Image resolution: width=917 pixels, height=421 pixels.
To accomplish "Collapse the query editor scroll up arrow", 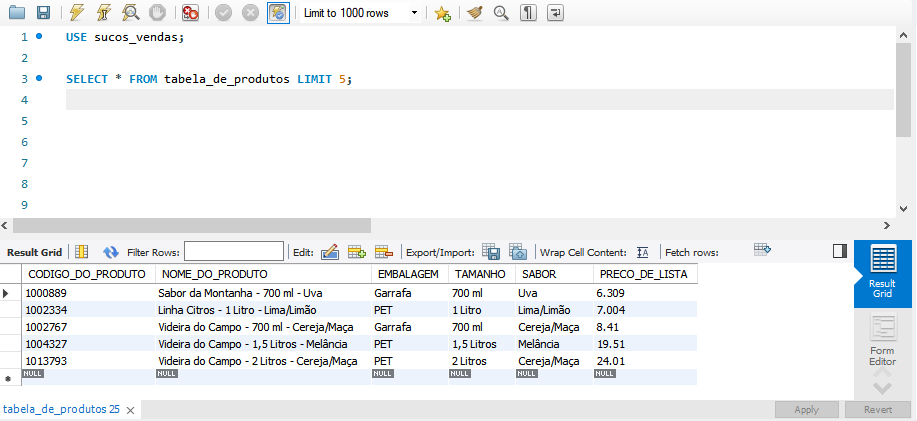I will coord(903,36).
